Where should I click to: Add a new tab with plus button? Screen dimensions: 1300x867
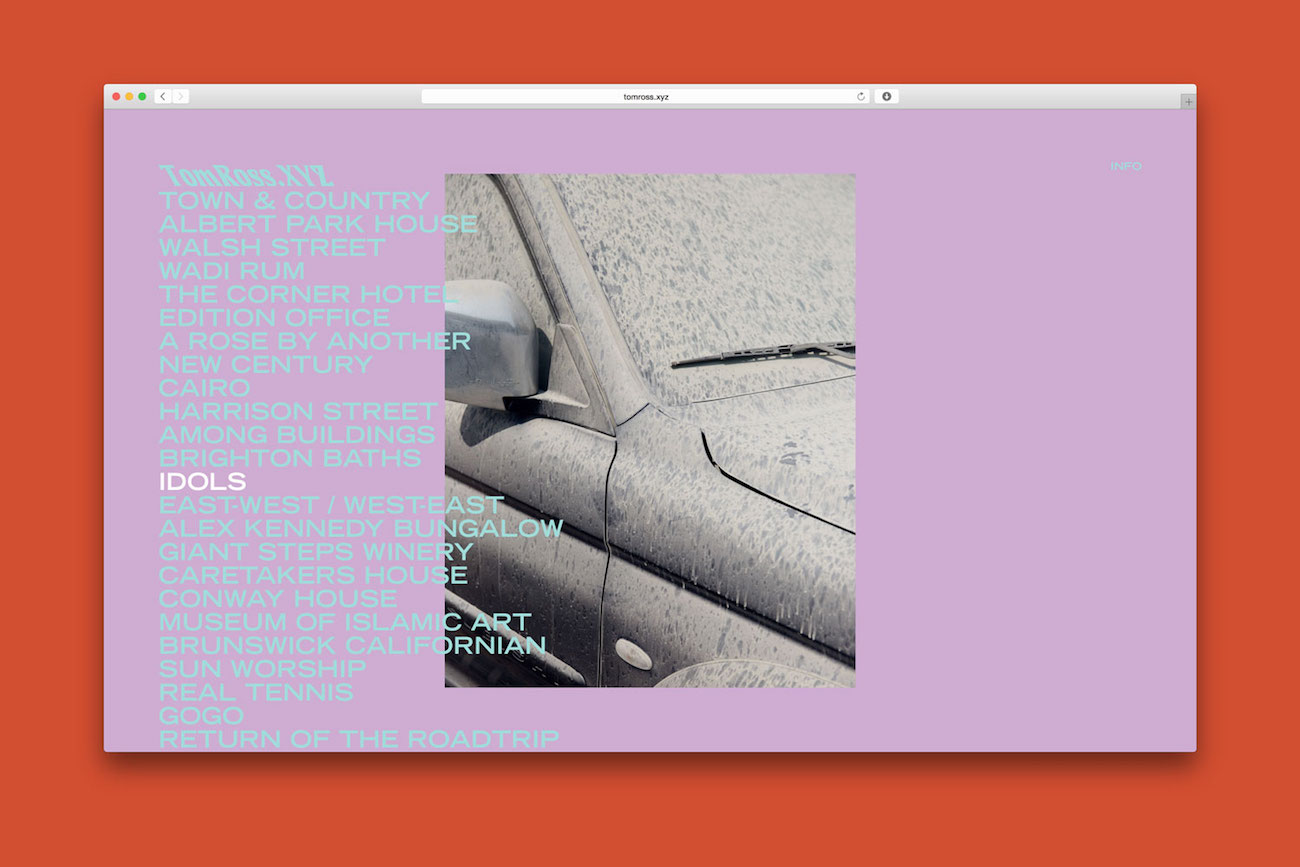click(x=1188, y=101)
